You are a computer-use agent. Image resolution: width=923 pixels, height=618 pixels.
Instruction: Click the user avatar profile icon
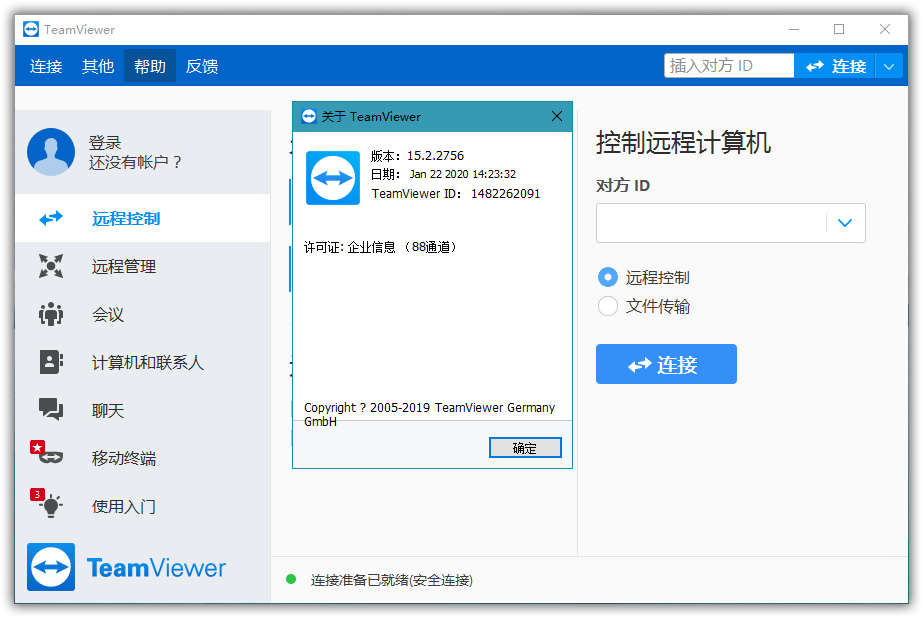click(x=51, y=152)
